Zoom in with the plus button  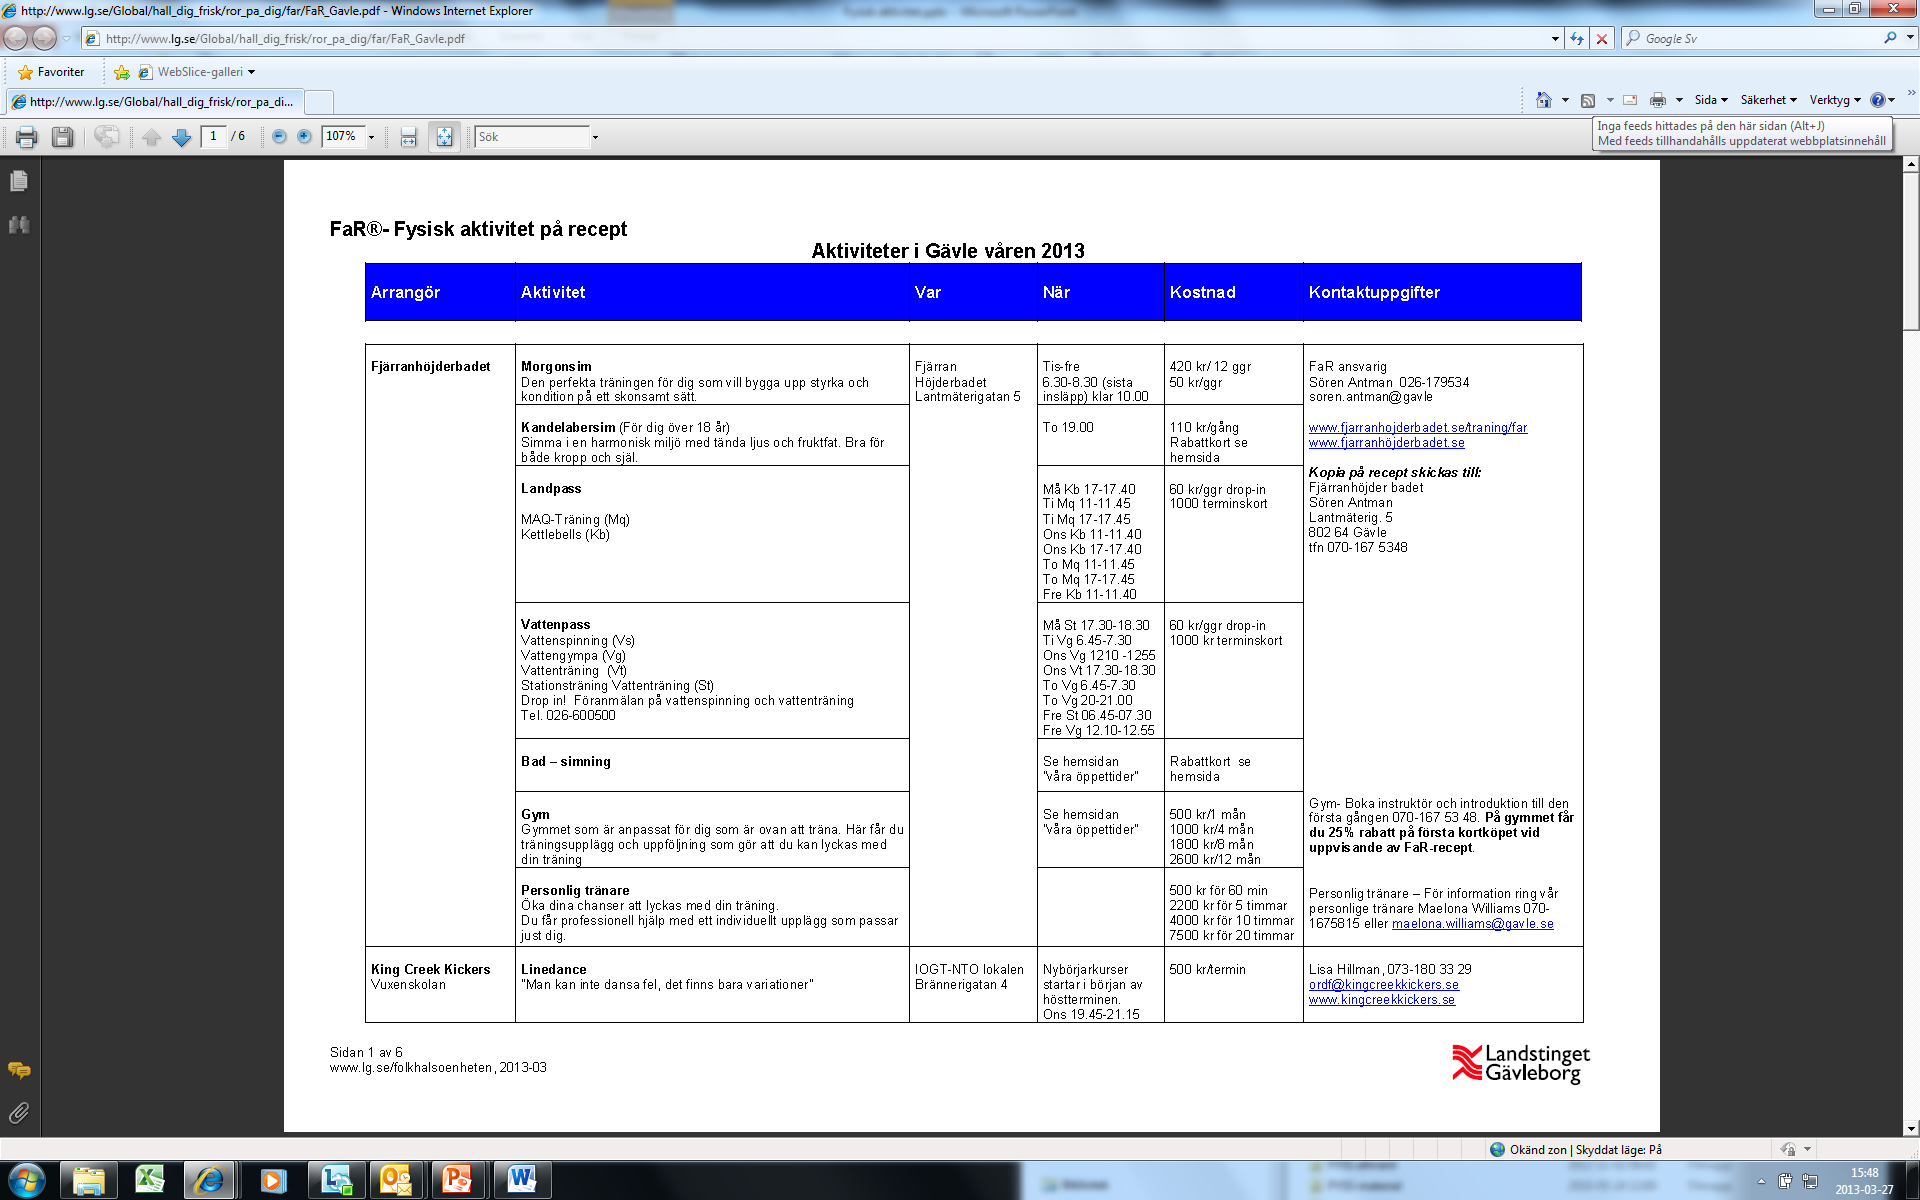[x=304, y=137]
